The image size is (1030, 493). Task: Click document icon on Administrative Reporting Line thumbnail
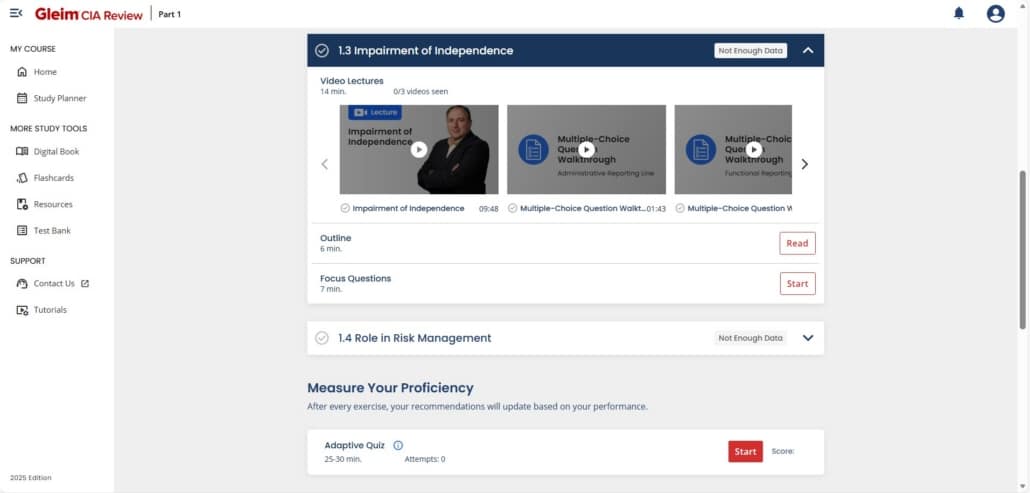533,150
